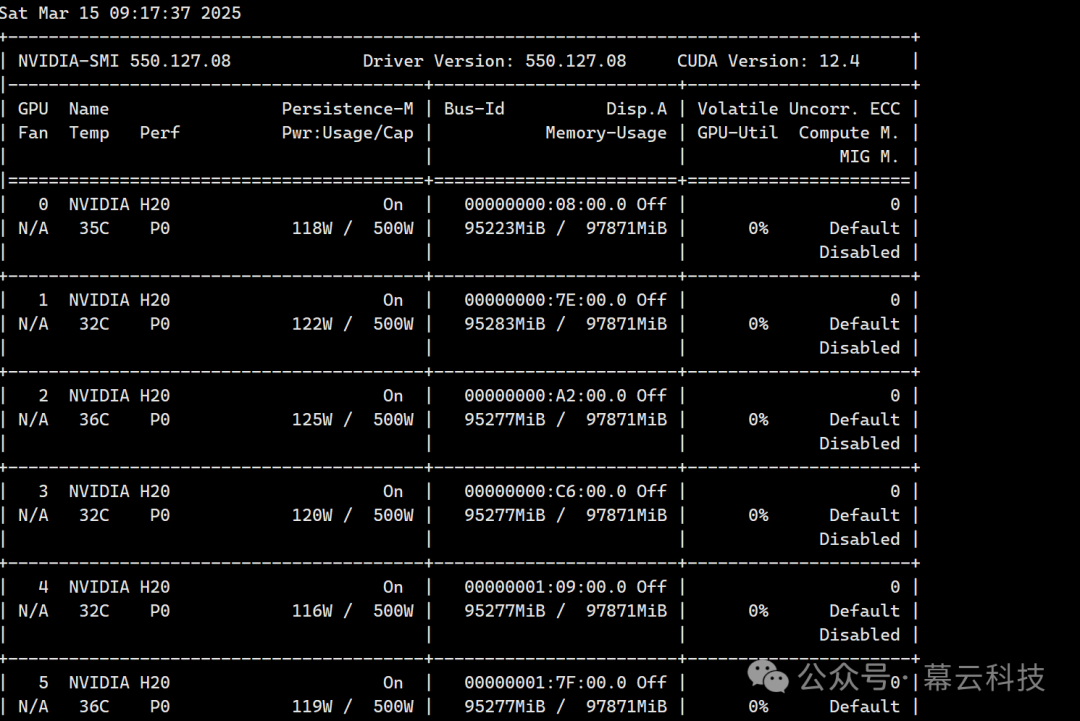1080x721 pixels.
Task: Click the Temp column header
Action: click(89, 133)
